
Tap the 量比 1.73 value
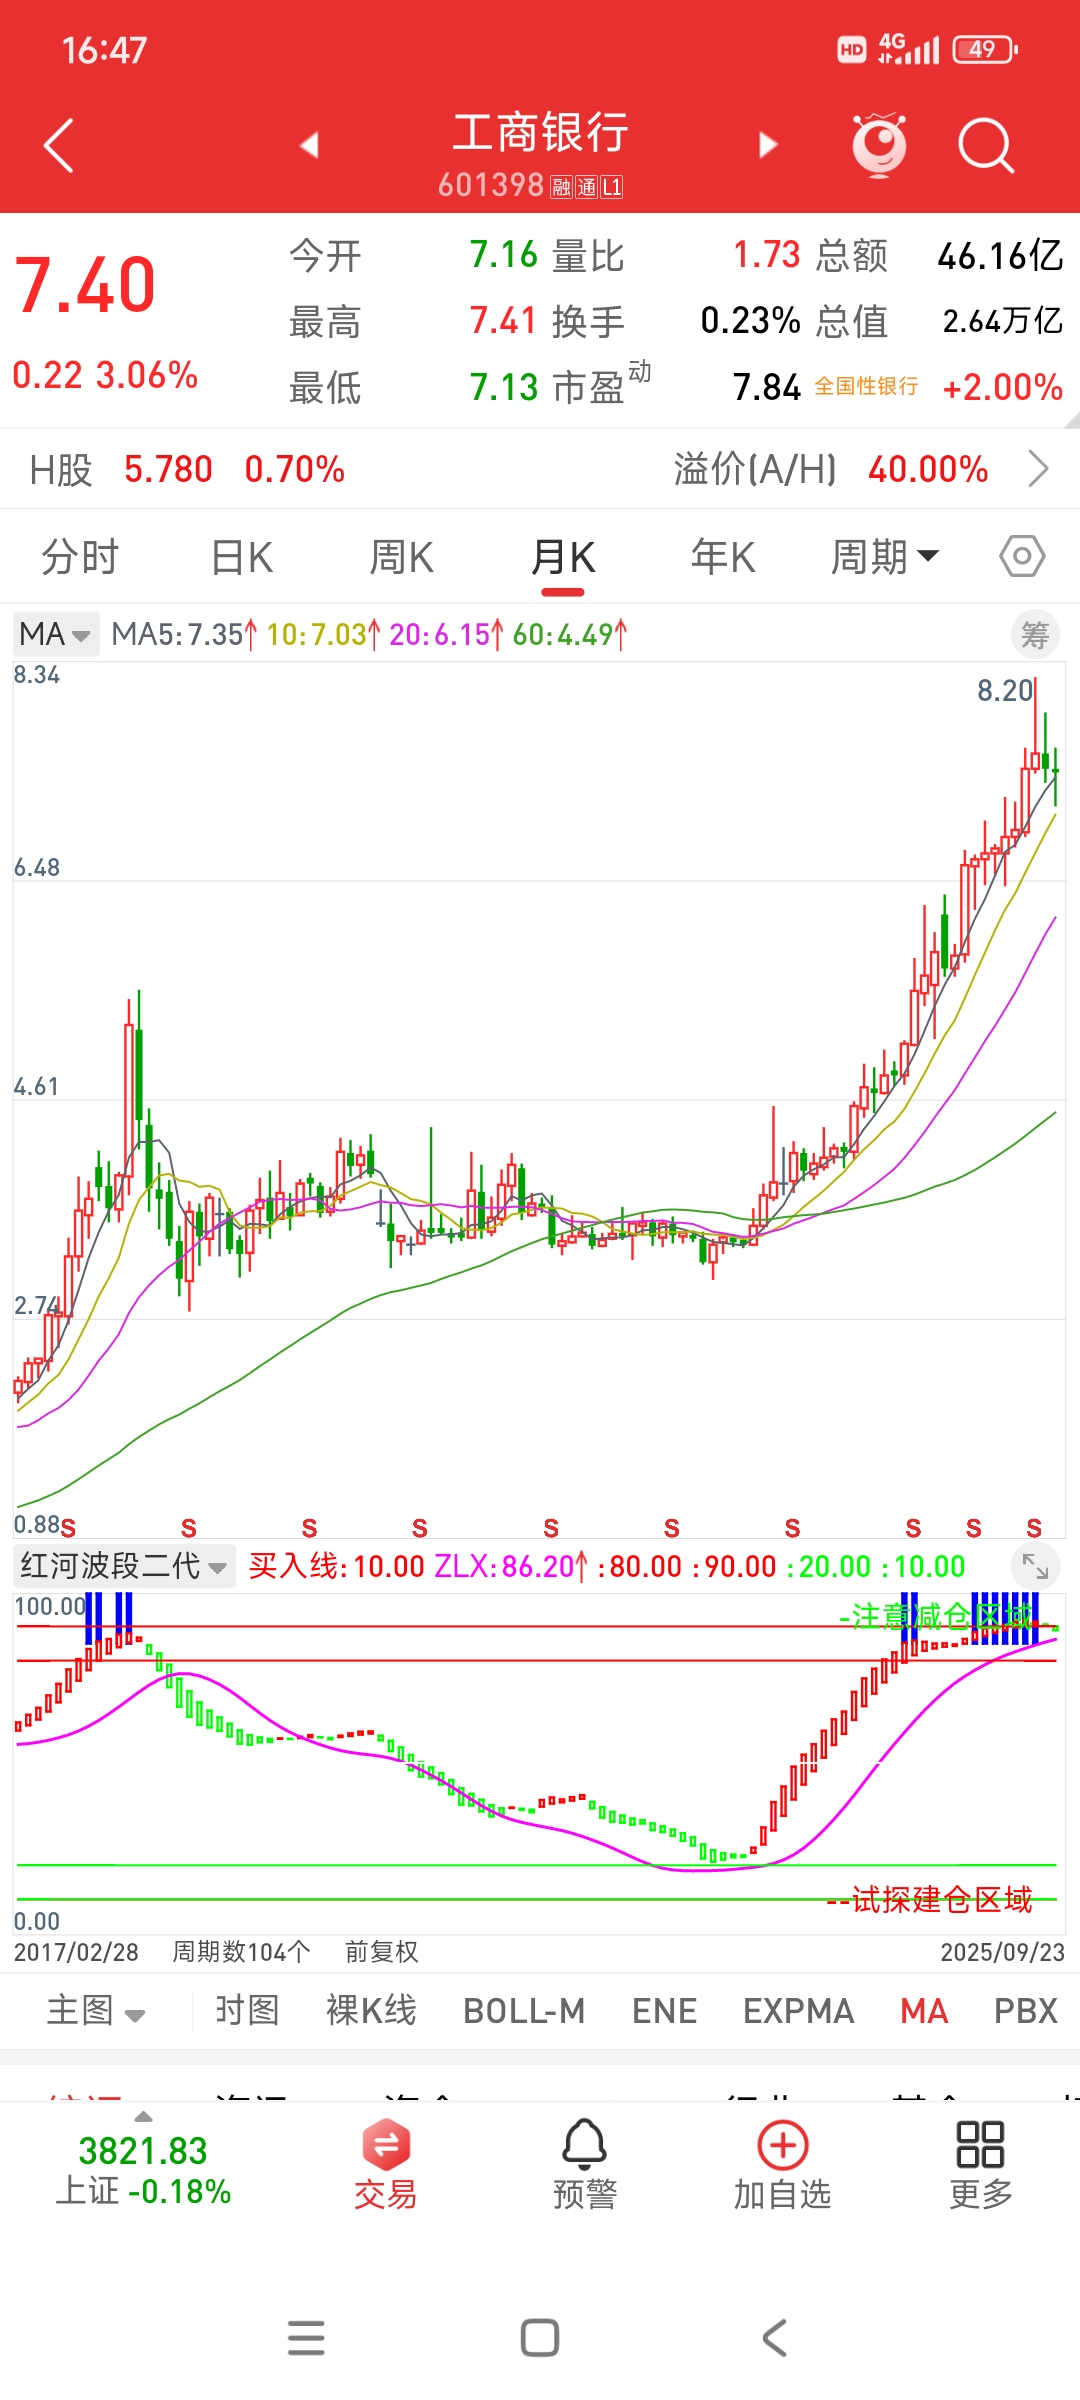pos(767,255)
